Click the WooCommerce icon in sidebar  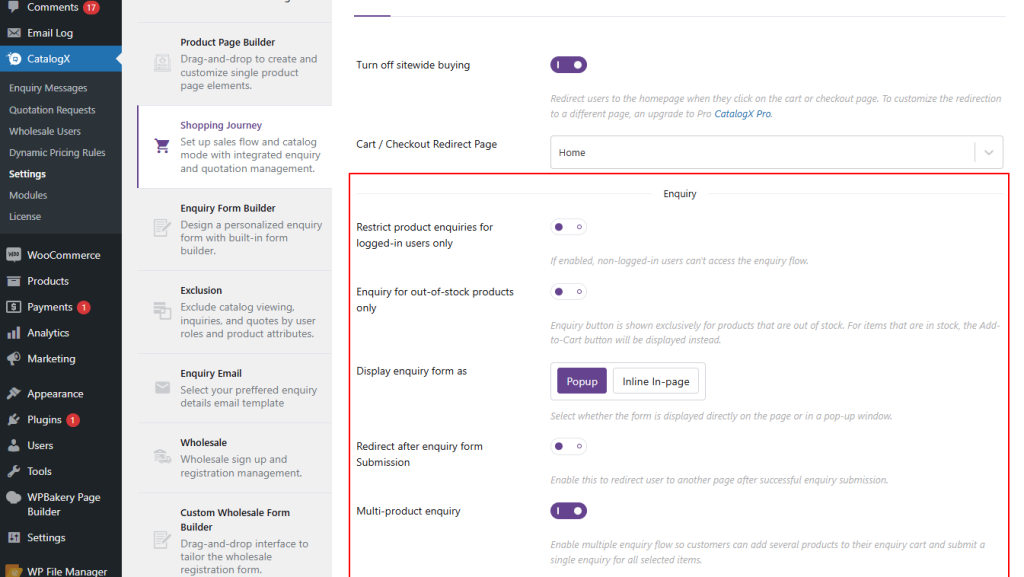click(13, 255)
